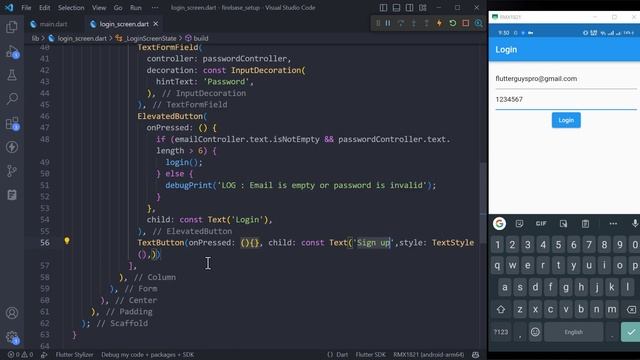The height and width of the screenshot is (360, 640).
Task: Tap the Google icon on phone keyboard
Action: pos(499,224)
